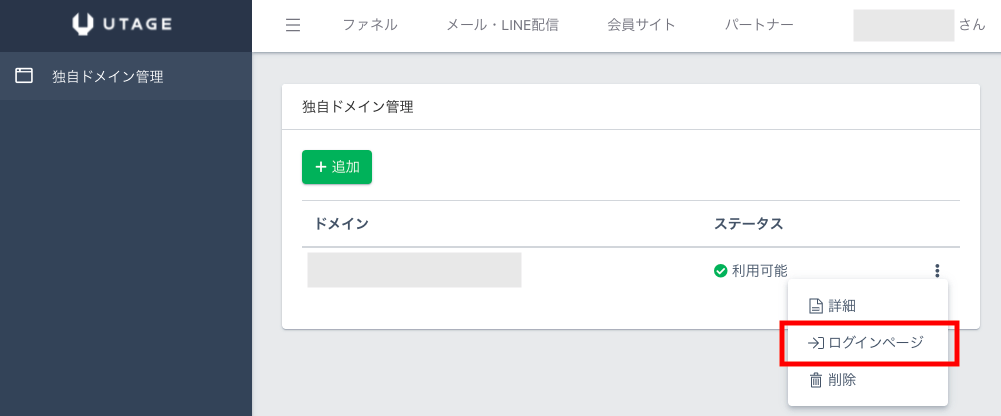Click the ドメイン column header
The height and width of the screenshot is (416, 1001).
tap(341, 223)
